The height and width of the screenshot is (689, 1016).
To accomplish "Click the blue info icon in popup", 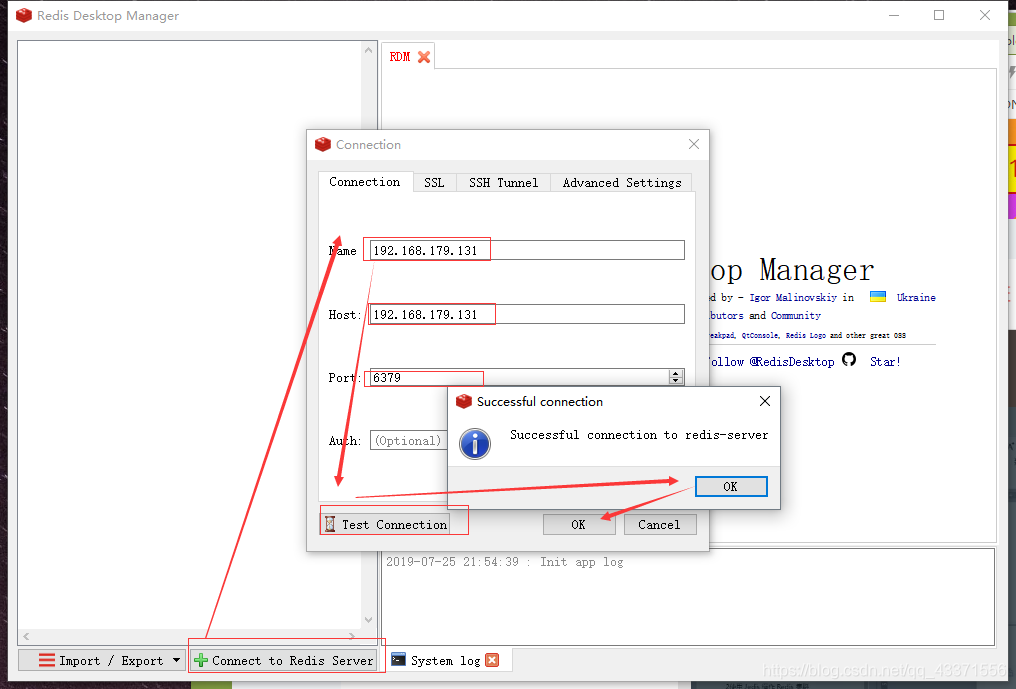I will pyautogui.click(x=475, y=444).
